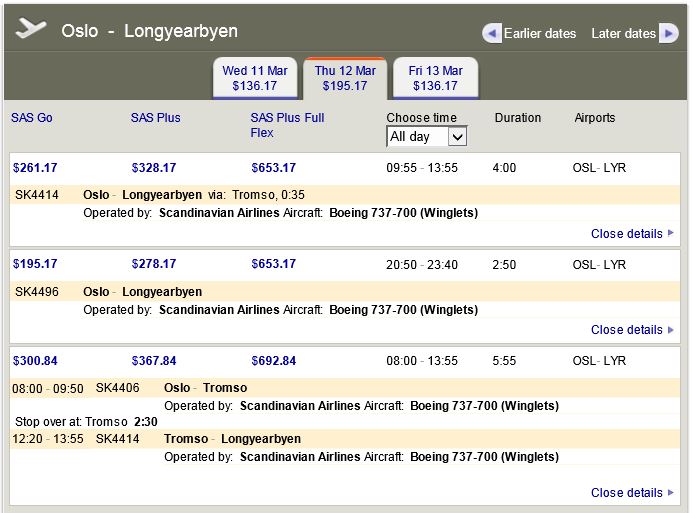Image resolution: width=693 pixels, height=513 pixels.
Task: Select the $692.84 Full Flex fare
Action: tap(274, 361)
